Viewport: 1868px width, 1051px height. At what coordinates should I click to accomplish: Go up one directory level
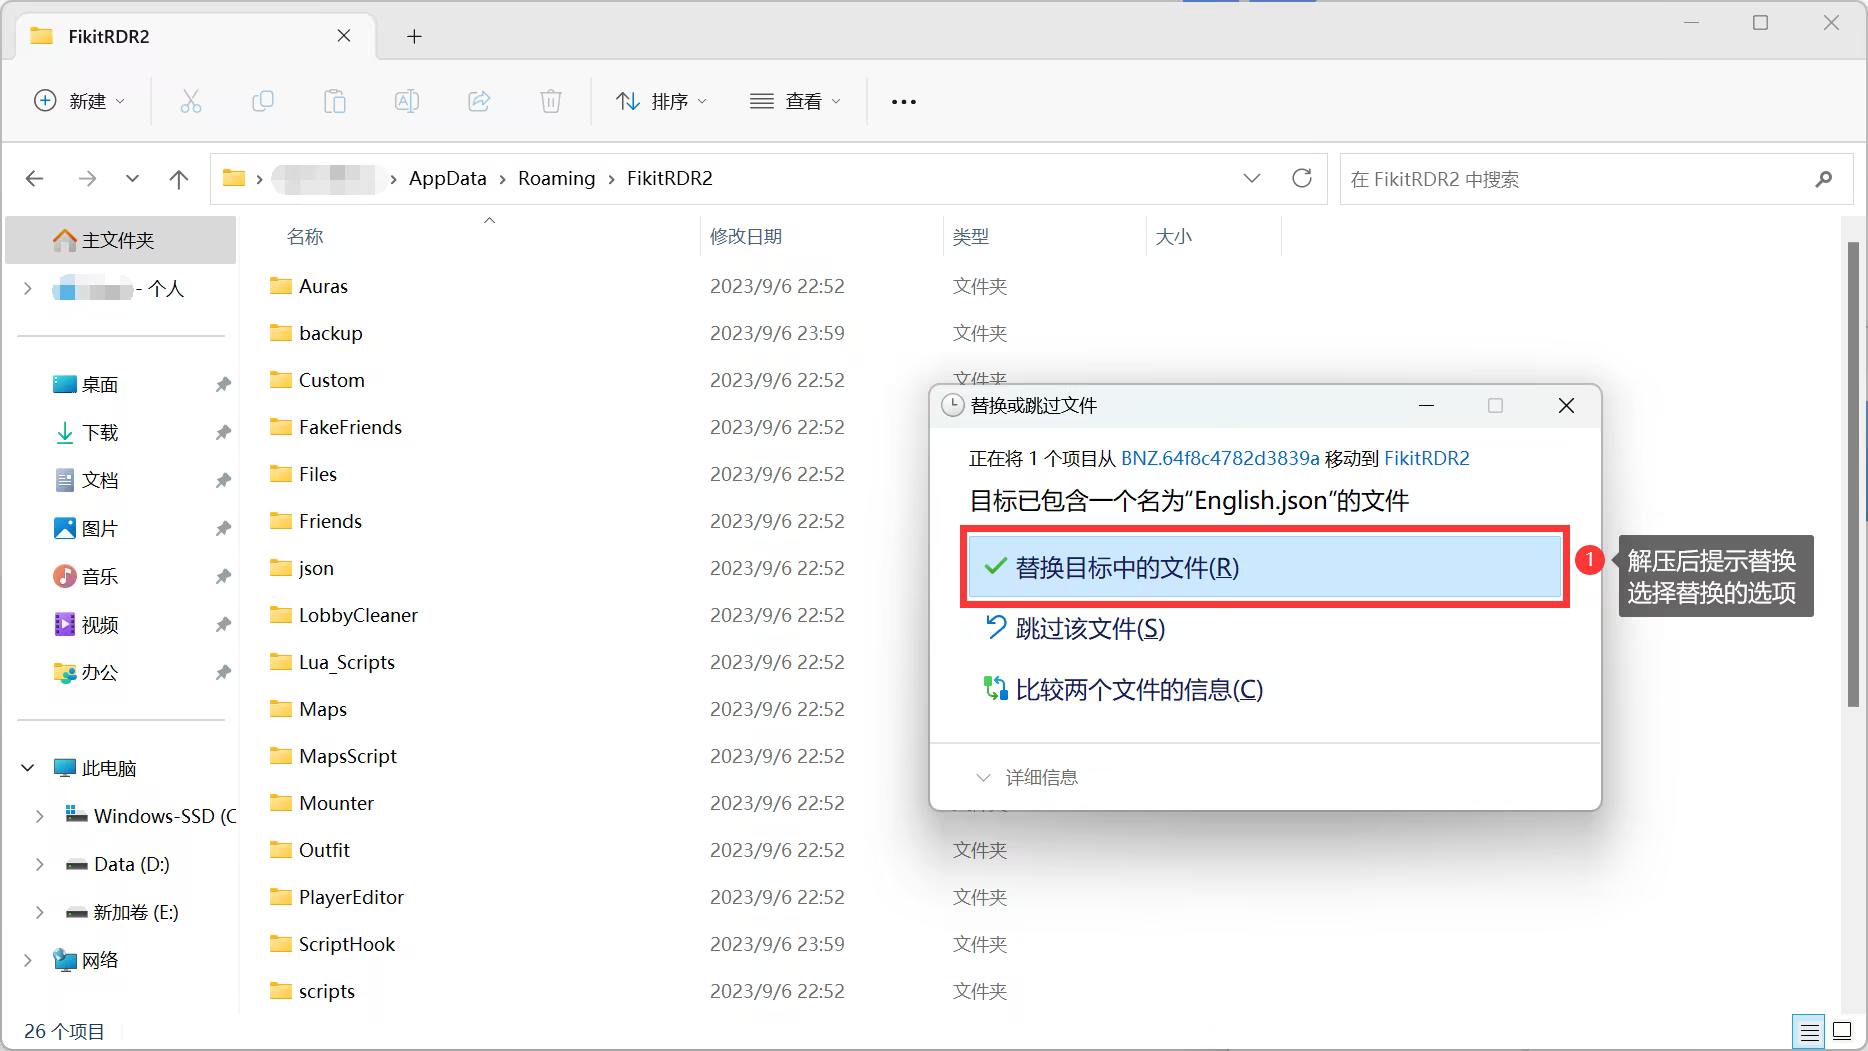tap(179, 179)
